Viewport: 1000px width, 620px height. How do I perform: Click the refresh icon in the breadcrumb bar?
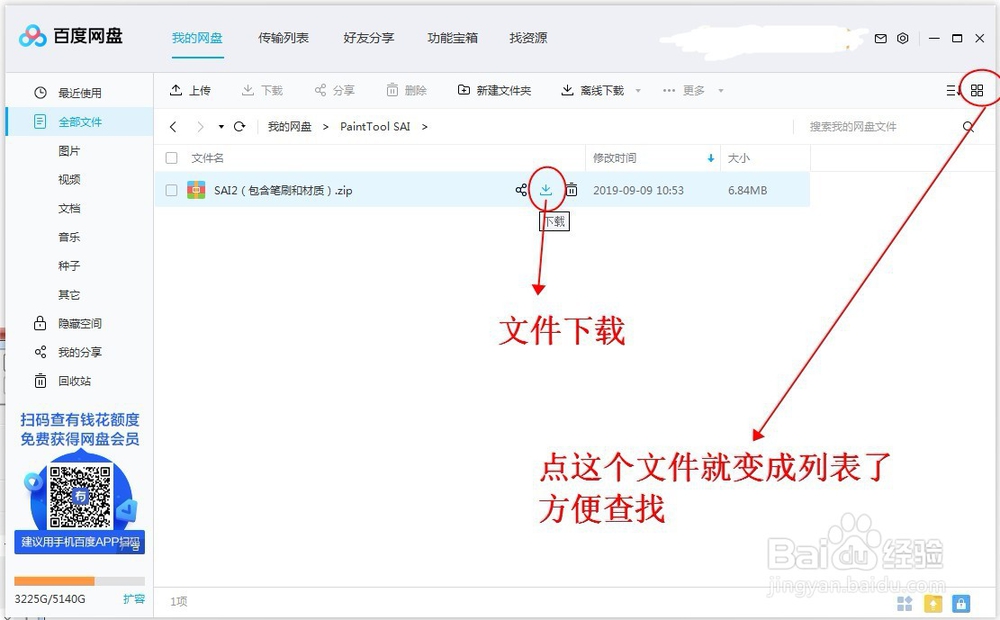pos(239,127)
